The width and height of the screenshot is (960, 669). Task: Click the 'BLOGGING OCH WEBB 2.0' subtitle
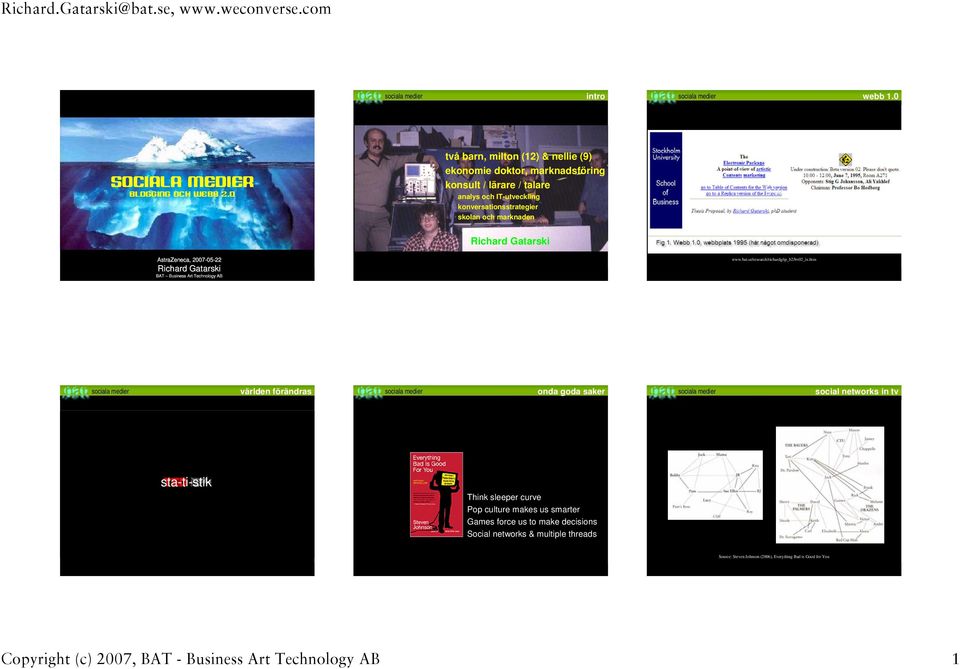[x=182, y=194]
